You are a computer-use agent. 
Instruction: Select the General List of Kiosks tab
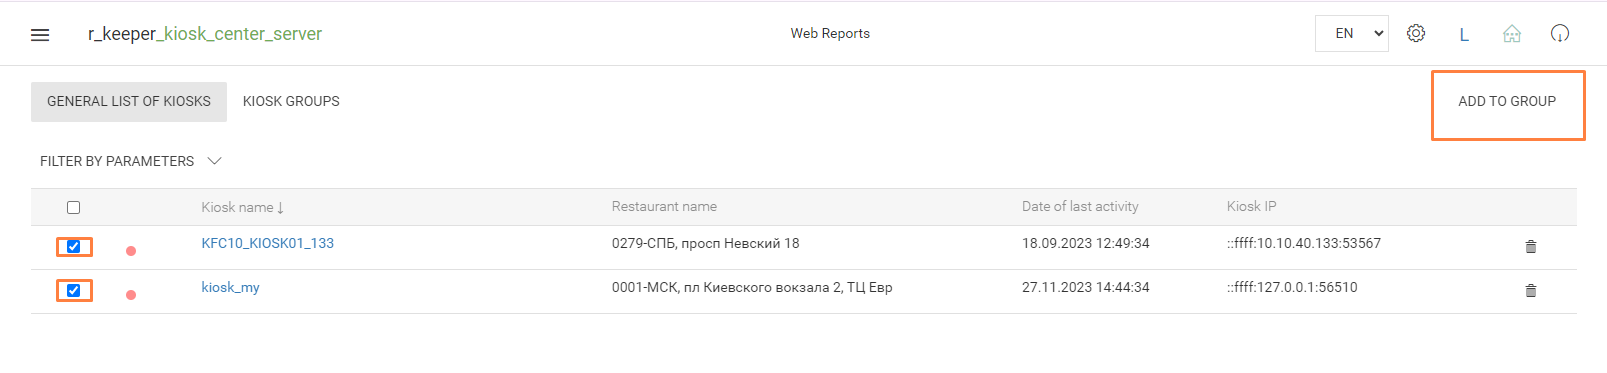pyautogui.click(x=129, y=101)
